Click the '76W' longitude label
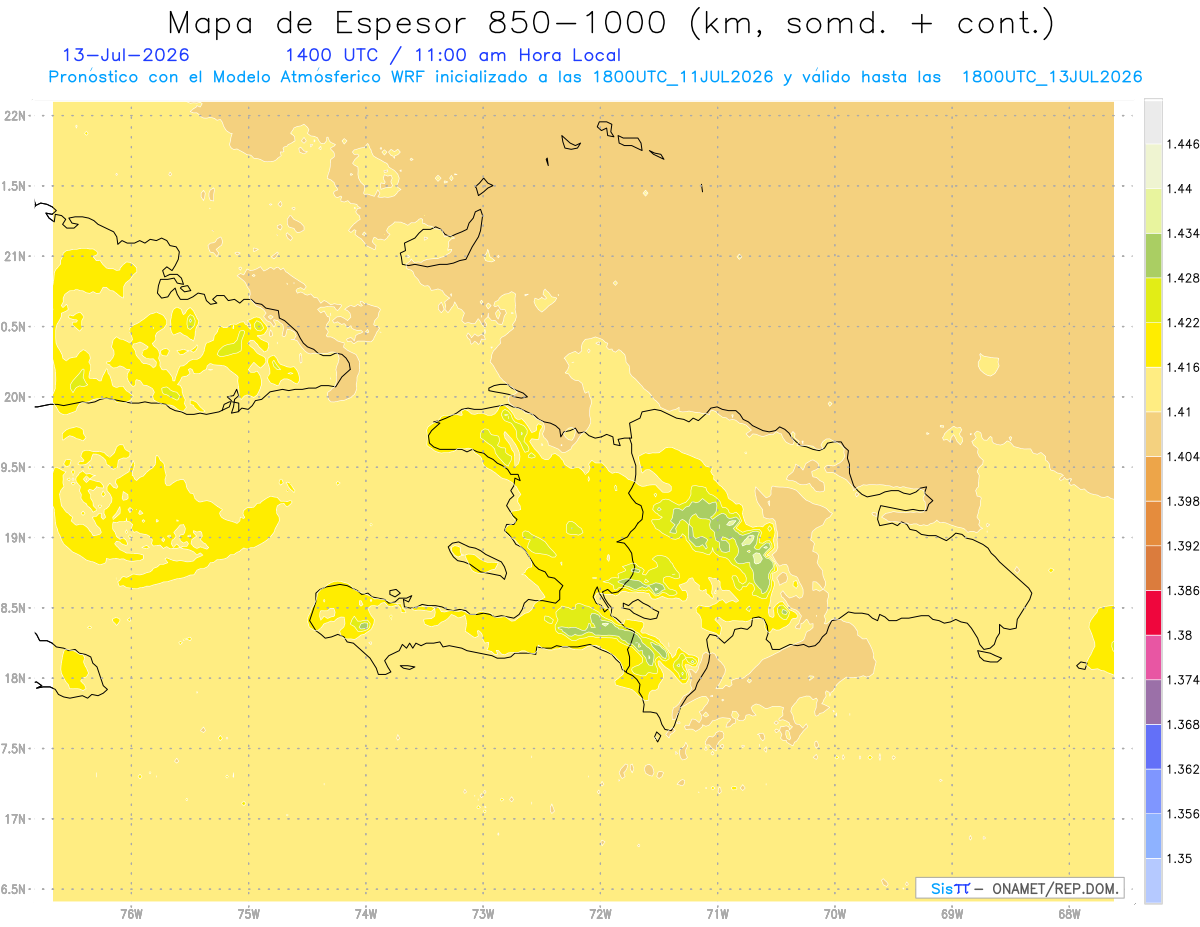Screen dimensions: 1200x927 point(131,913)
